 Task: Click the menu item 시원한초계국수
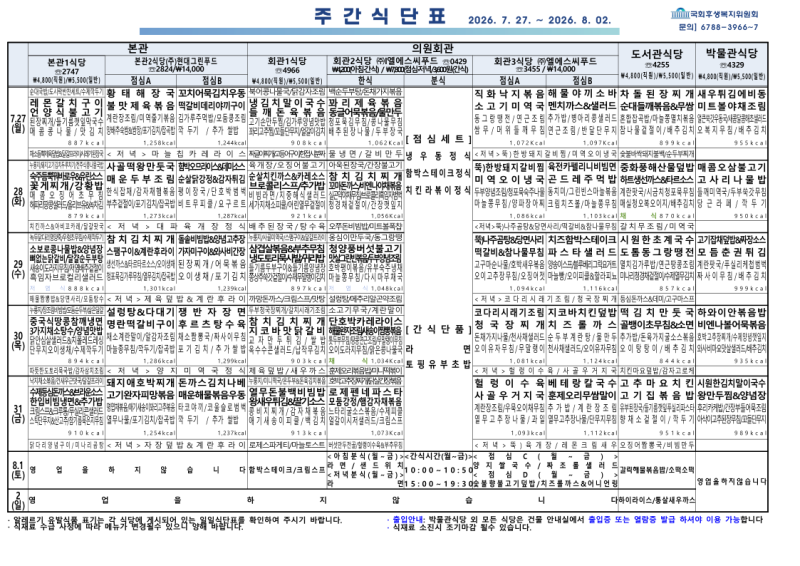[657, 239]
